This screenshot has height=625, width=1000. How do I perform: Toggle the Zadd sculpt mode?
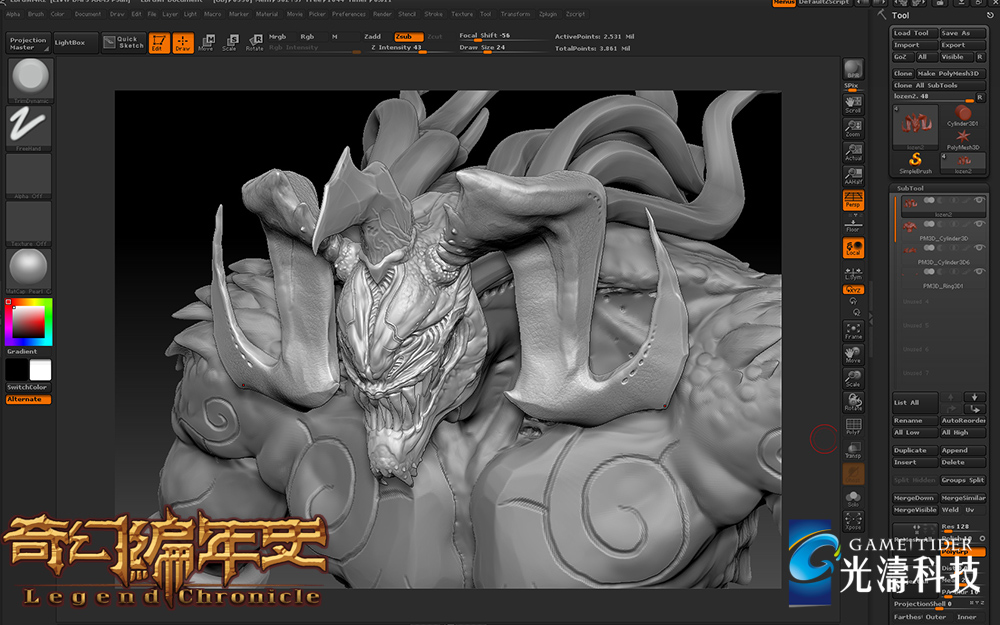pos(372,36)
